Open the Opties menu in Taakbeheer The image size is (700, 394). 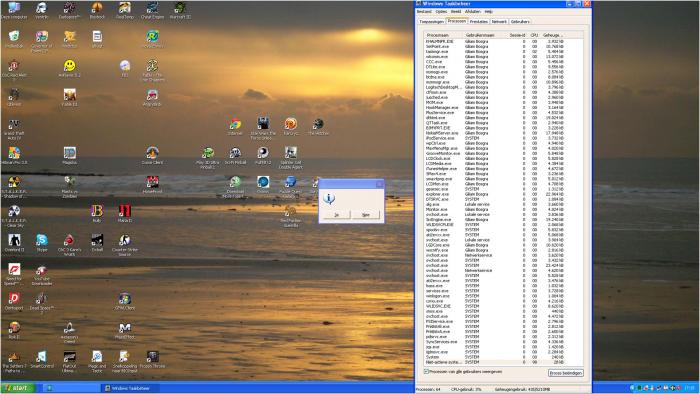(x=441, y=12)
